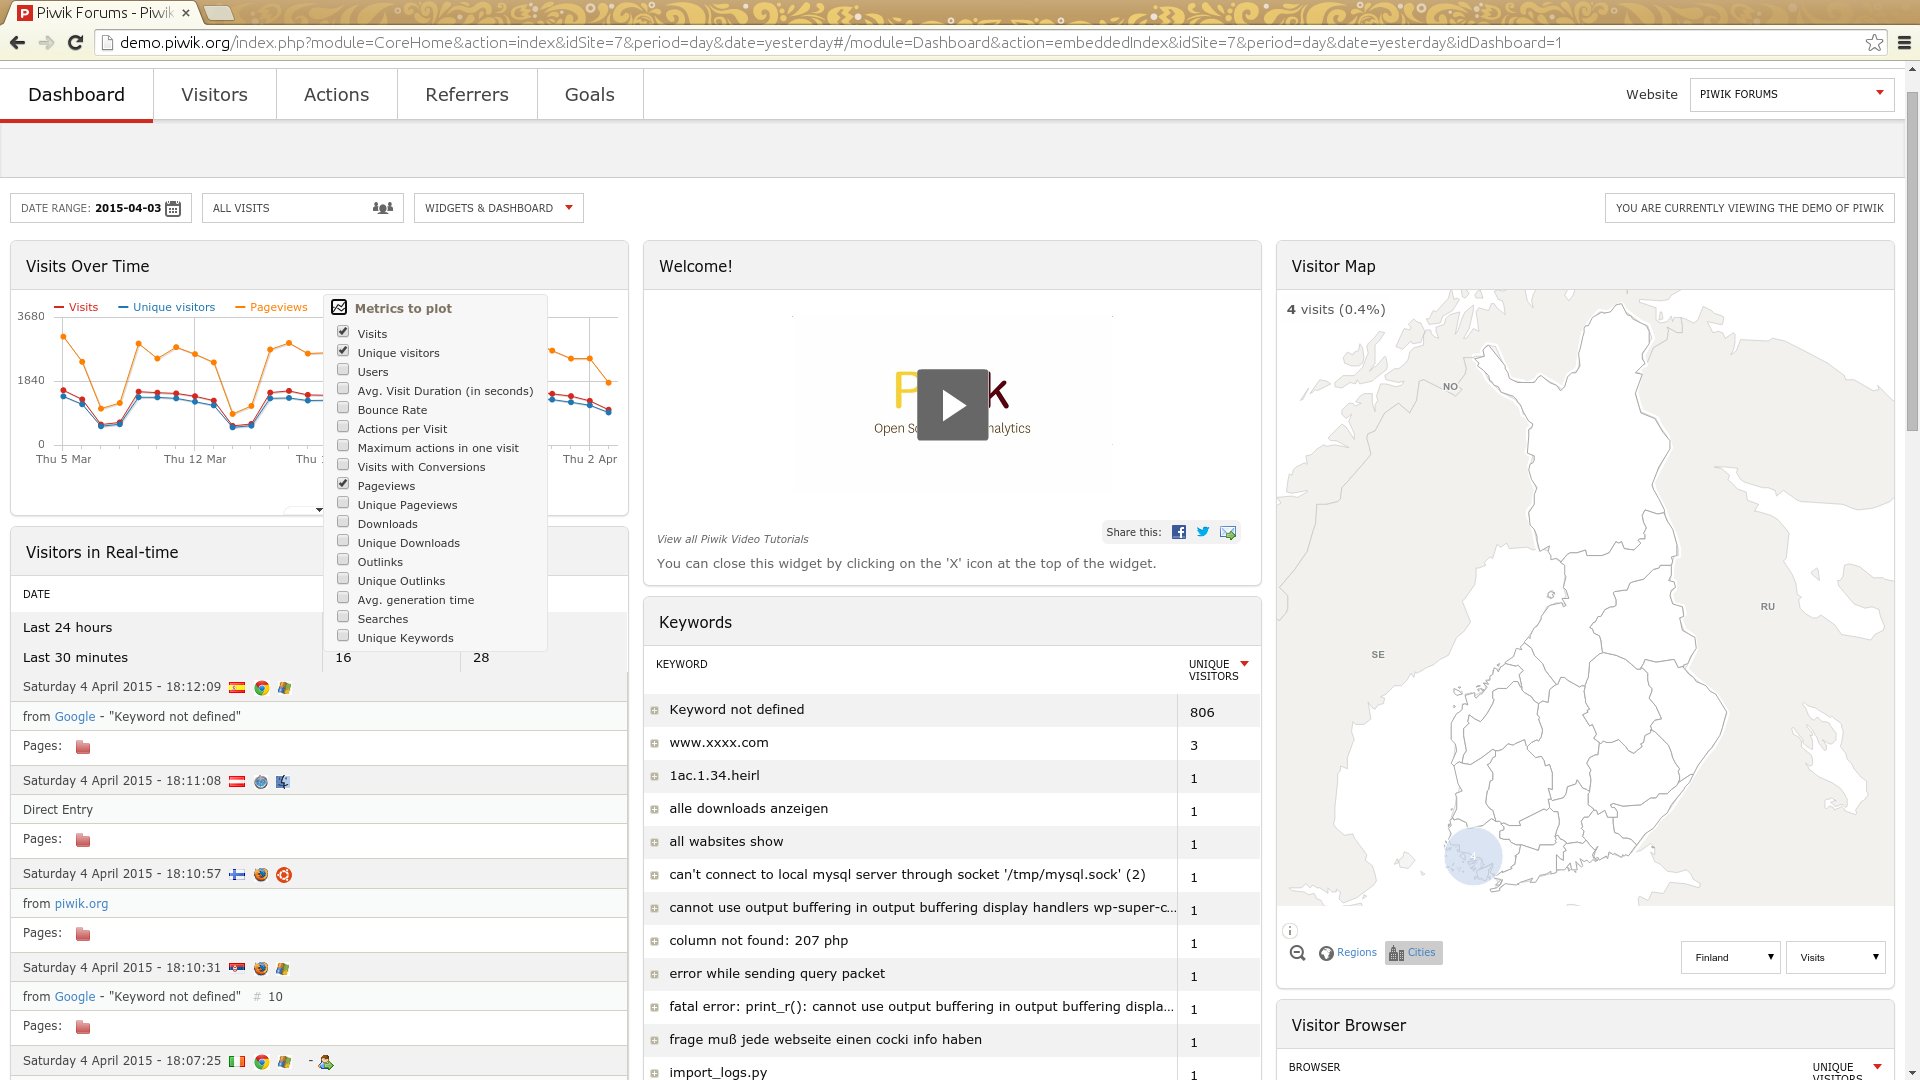Switch Visitor Map to Regions view
This screenshot has height=1080, width=1920.
pos(1347,953)
